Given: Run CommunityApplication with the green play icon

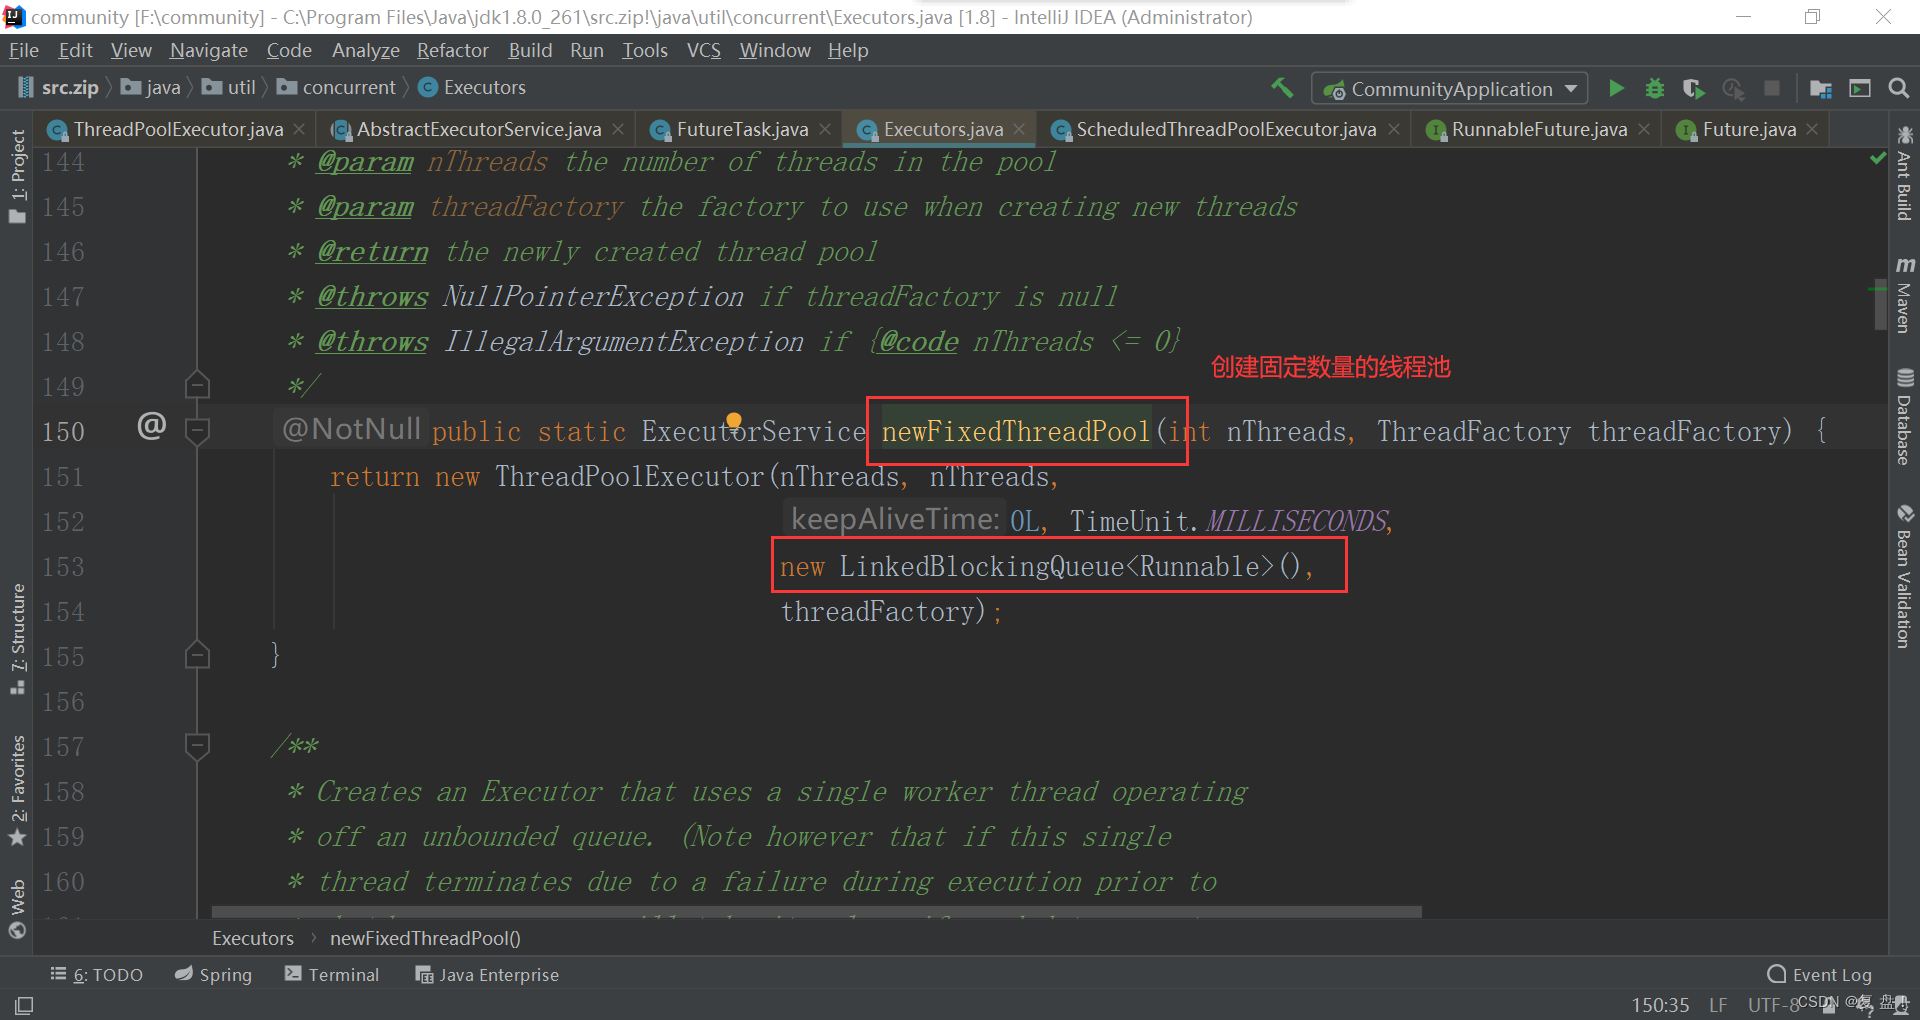Looking at the screenshot, I should click(1616, 88).
